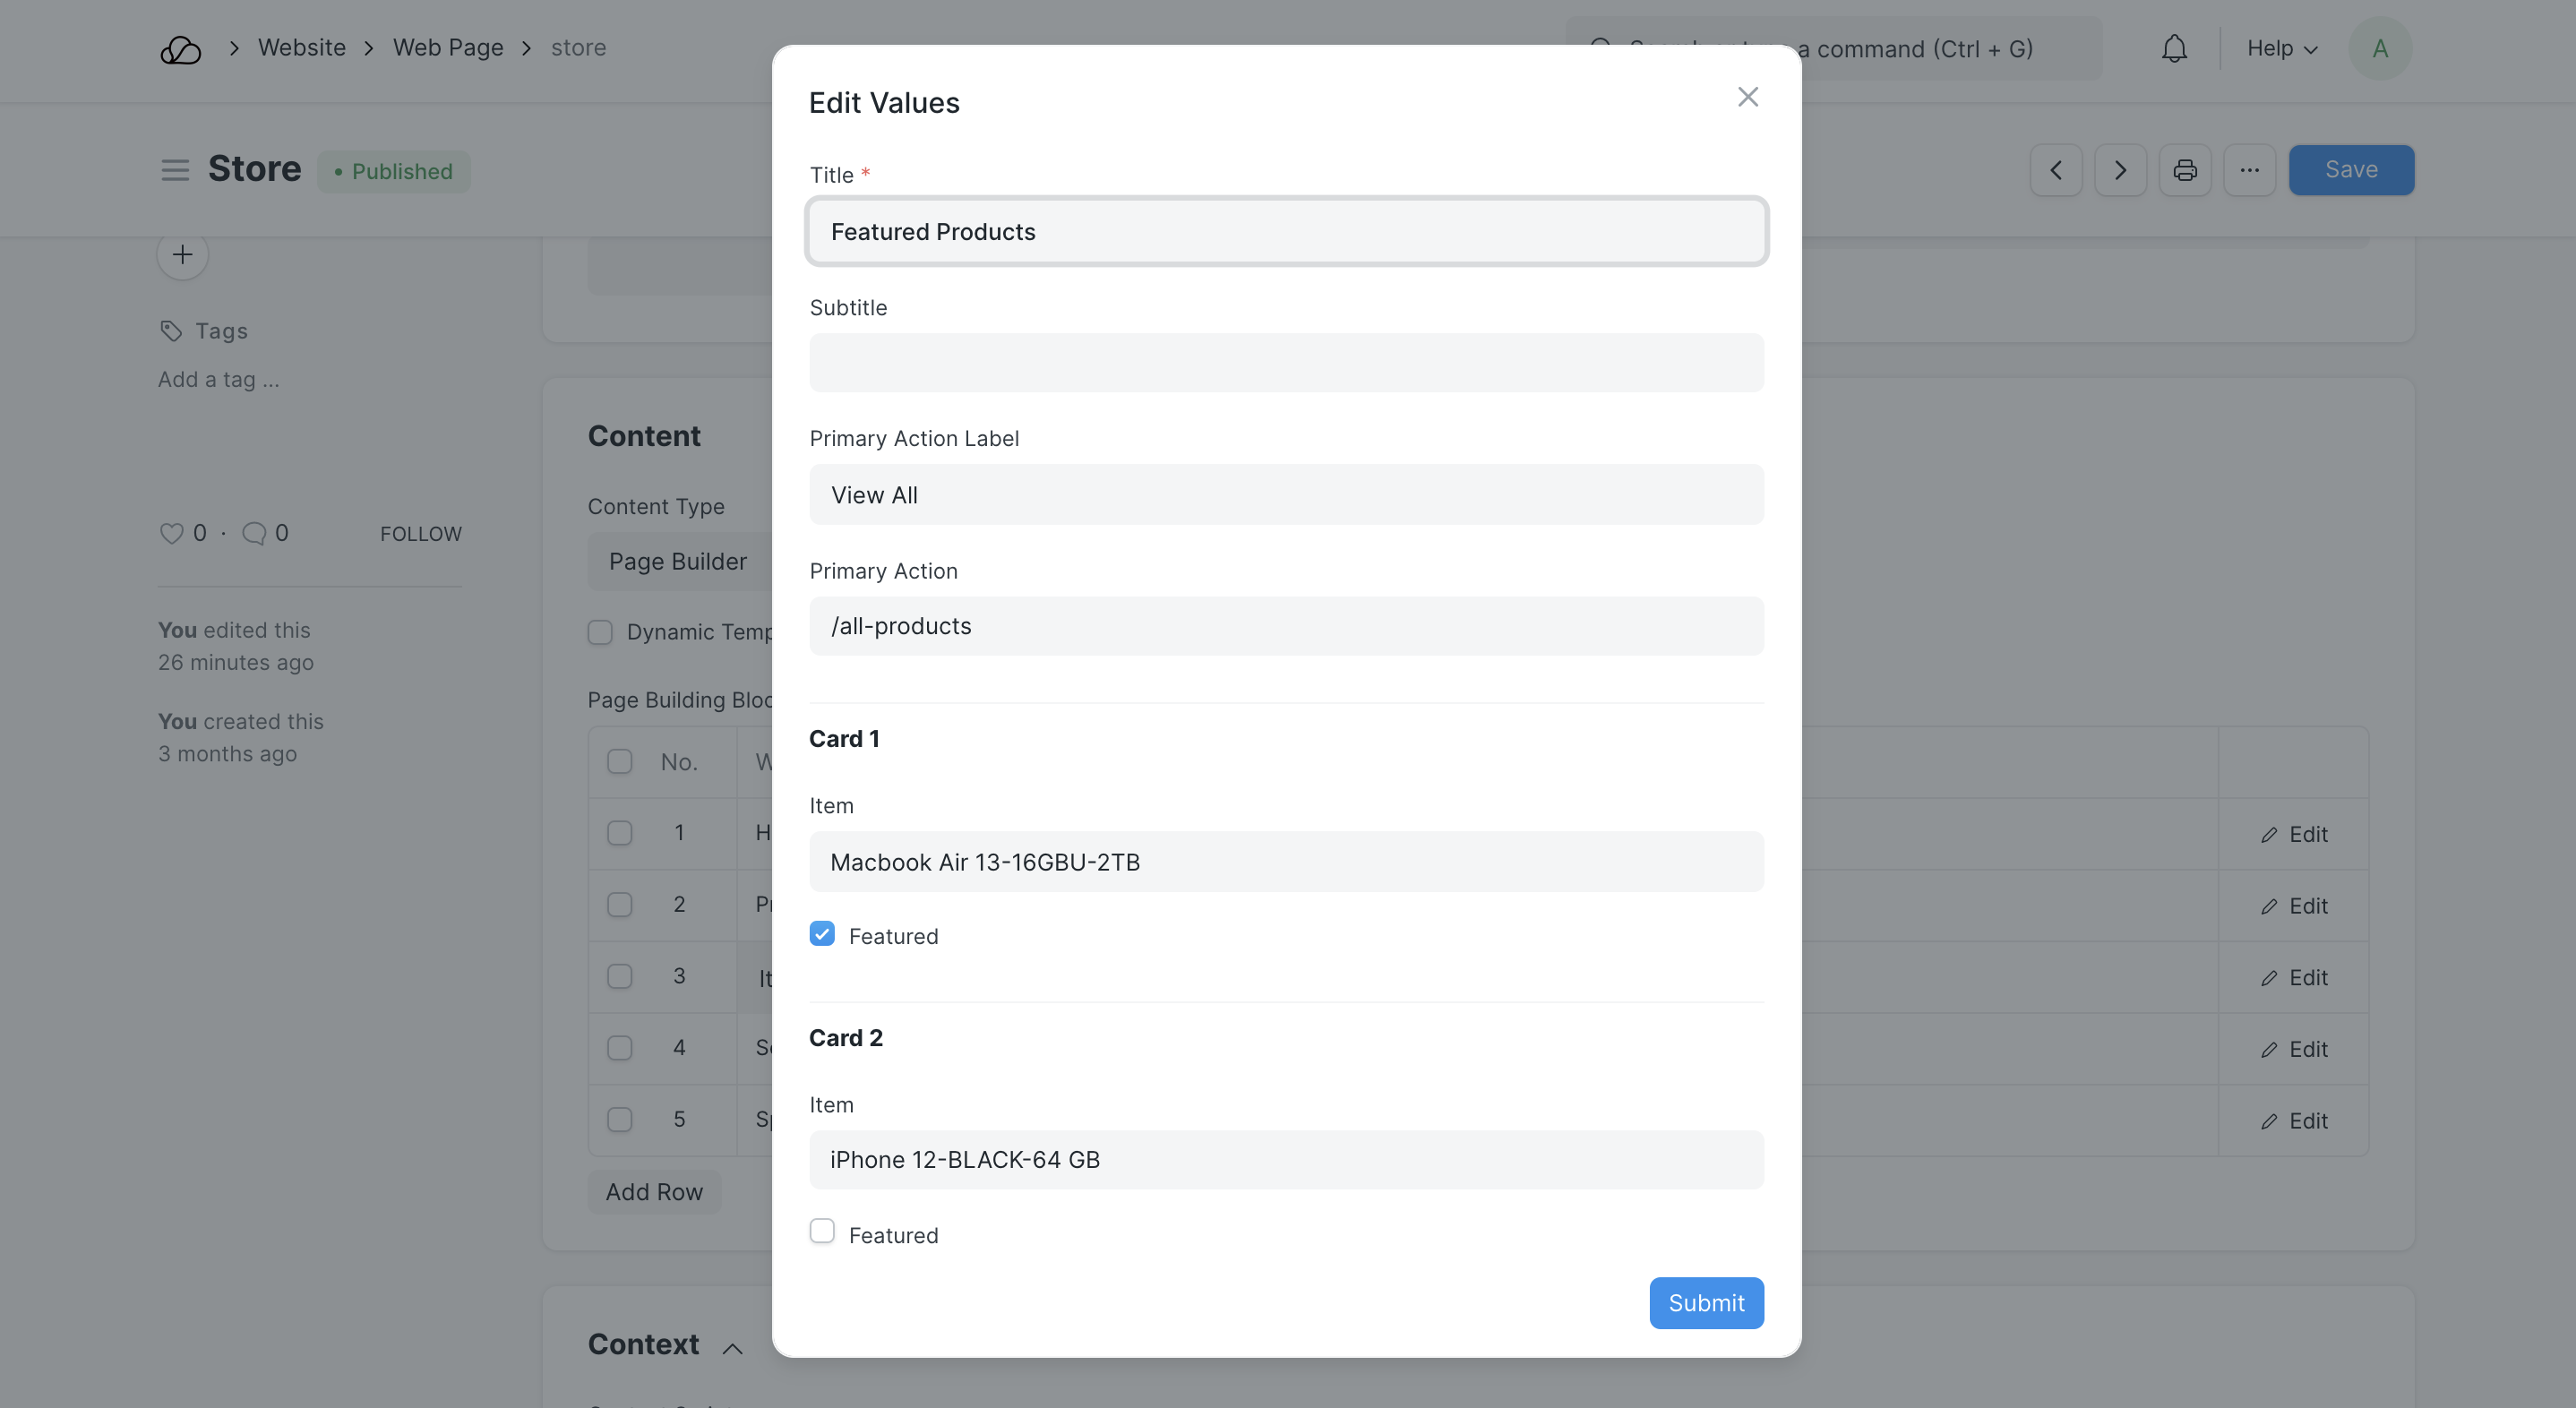Click the print icon button
This screenshot has height=1408, width=2576.
click(2185, 170)
